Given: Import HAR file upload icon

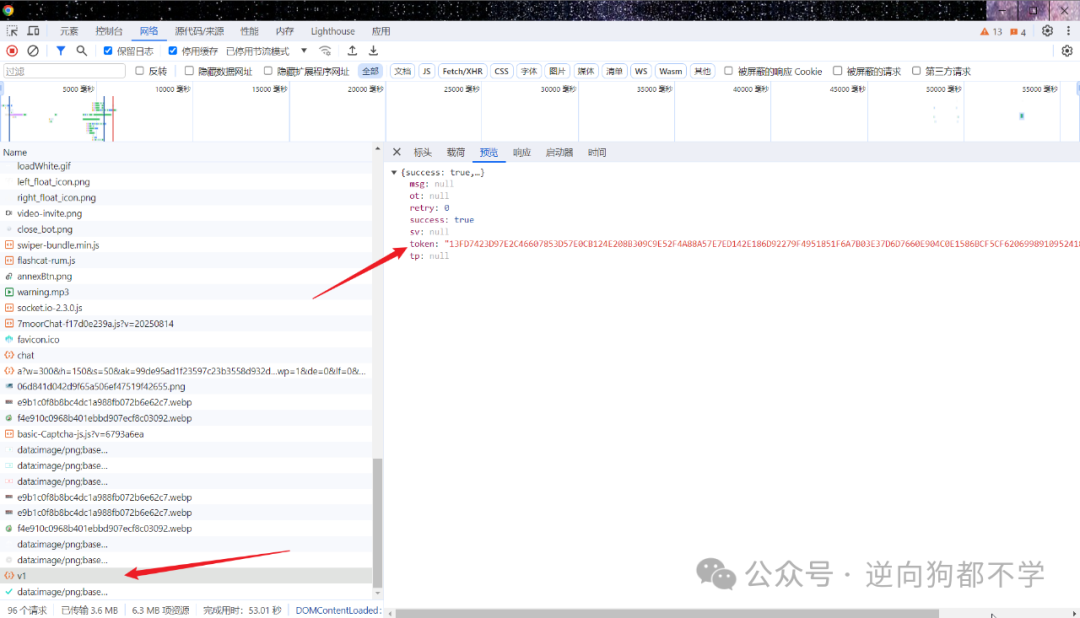Looking at the screenshot, I should [352, 51].
